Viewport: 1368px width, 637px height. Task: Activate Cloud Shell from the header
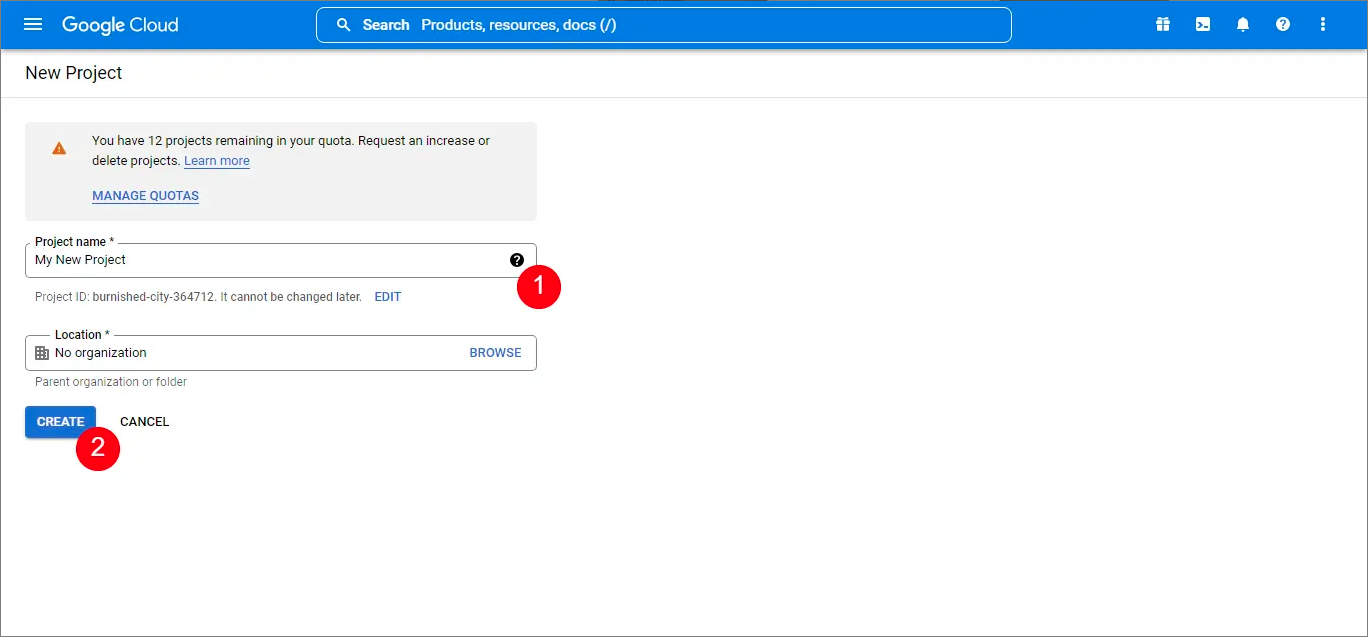coord(1202,24)
